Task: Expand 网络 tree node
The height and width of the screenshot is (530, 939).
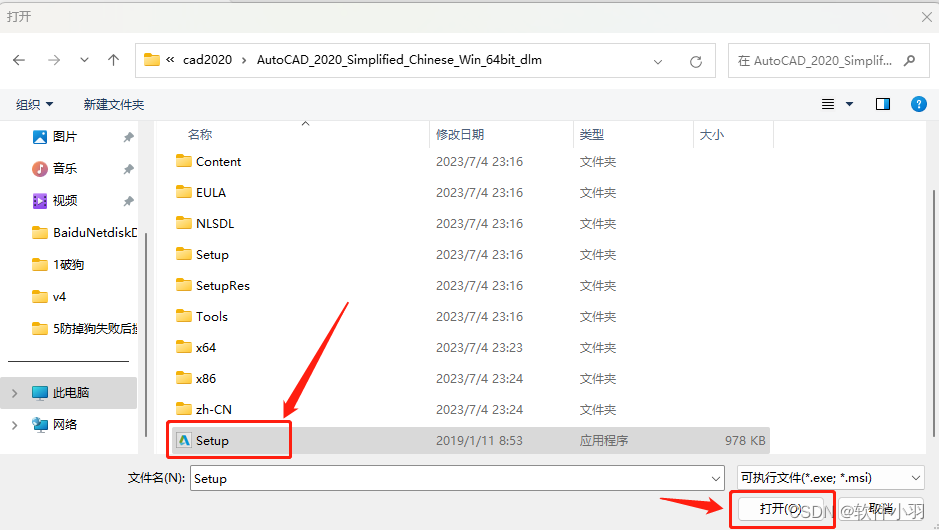Action: point(14,425)
